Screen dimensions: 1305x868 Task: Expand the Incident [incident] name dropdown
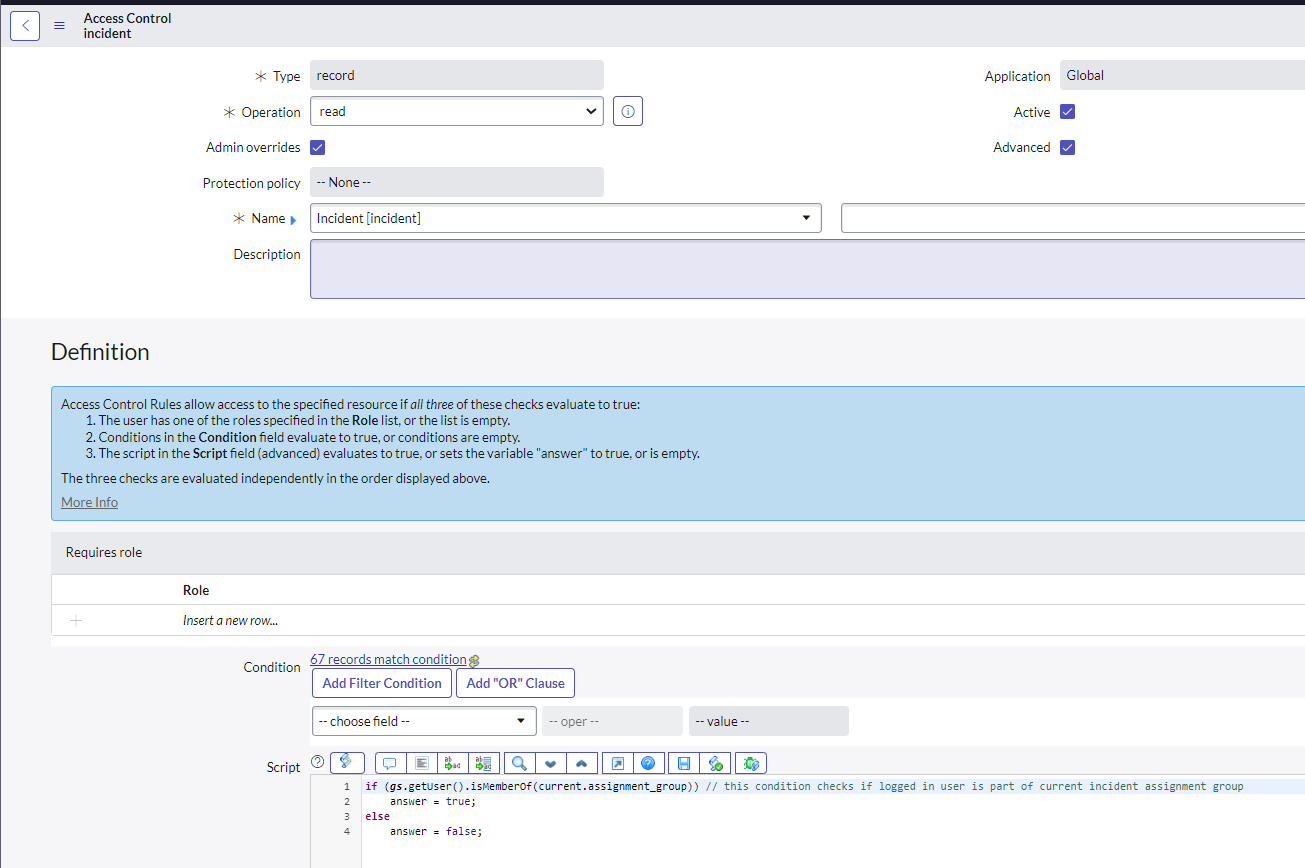[566, 218]
